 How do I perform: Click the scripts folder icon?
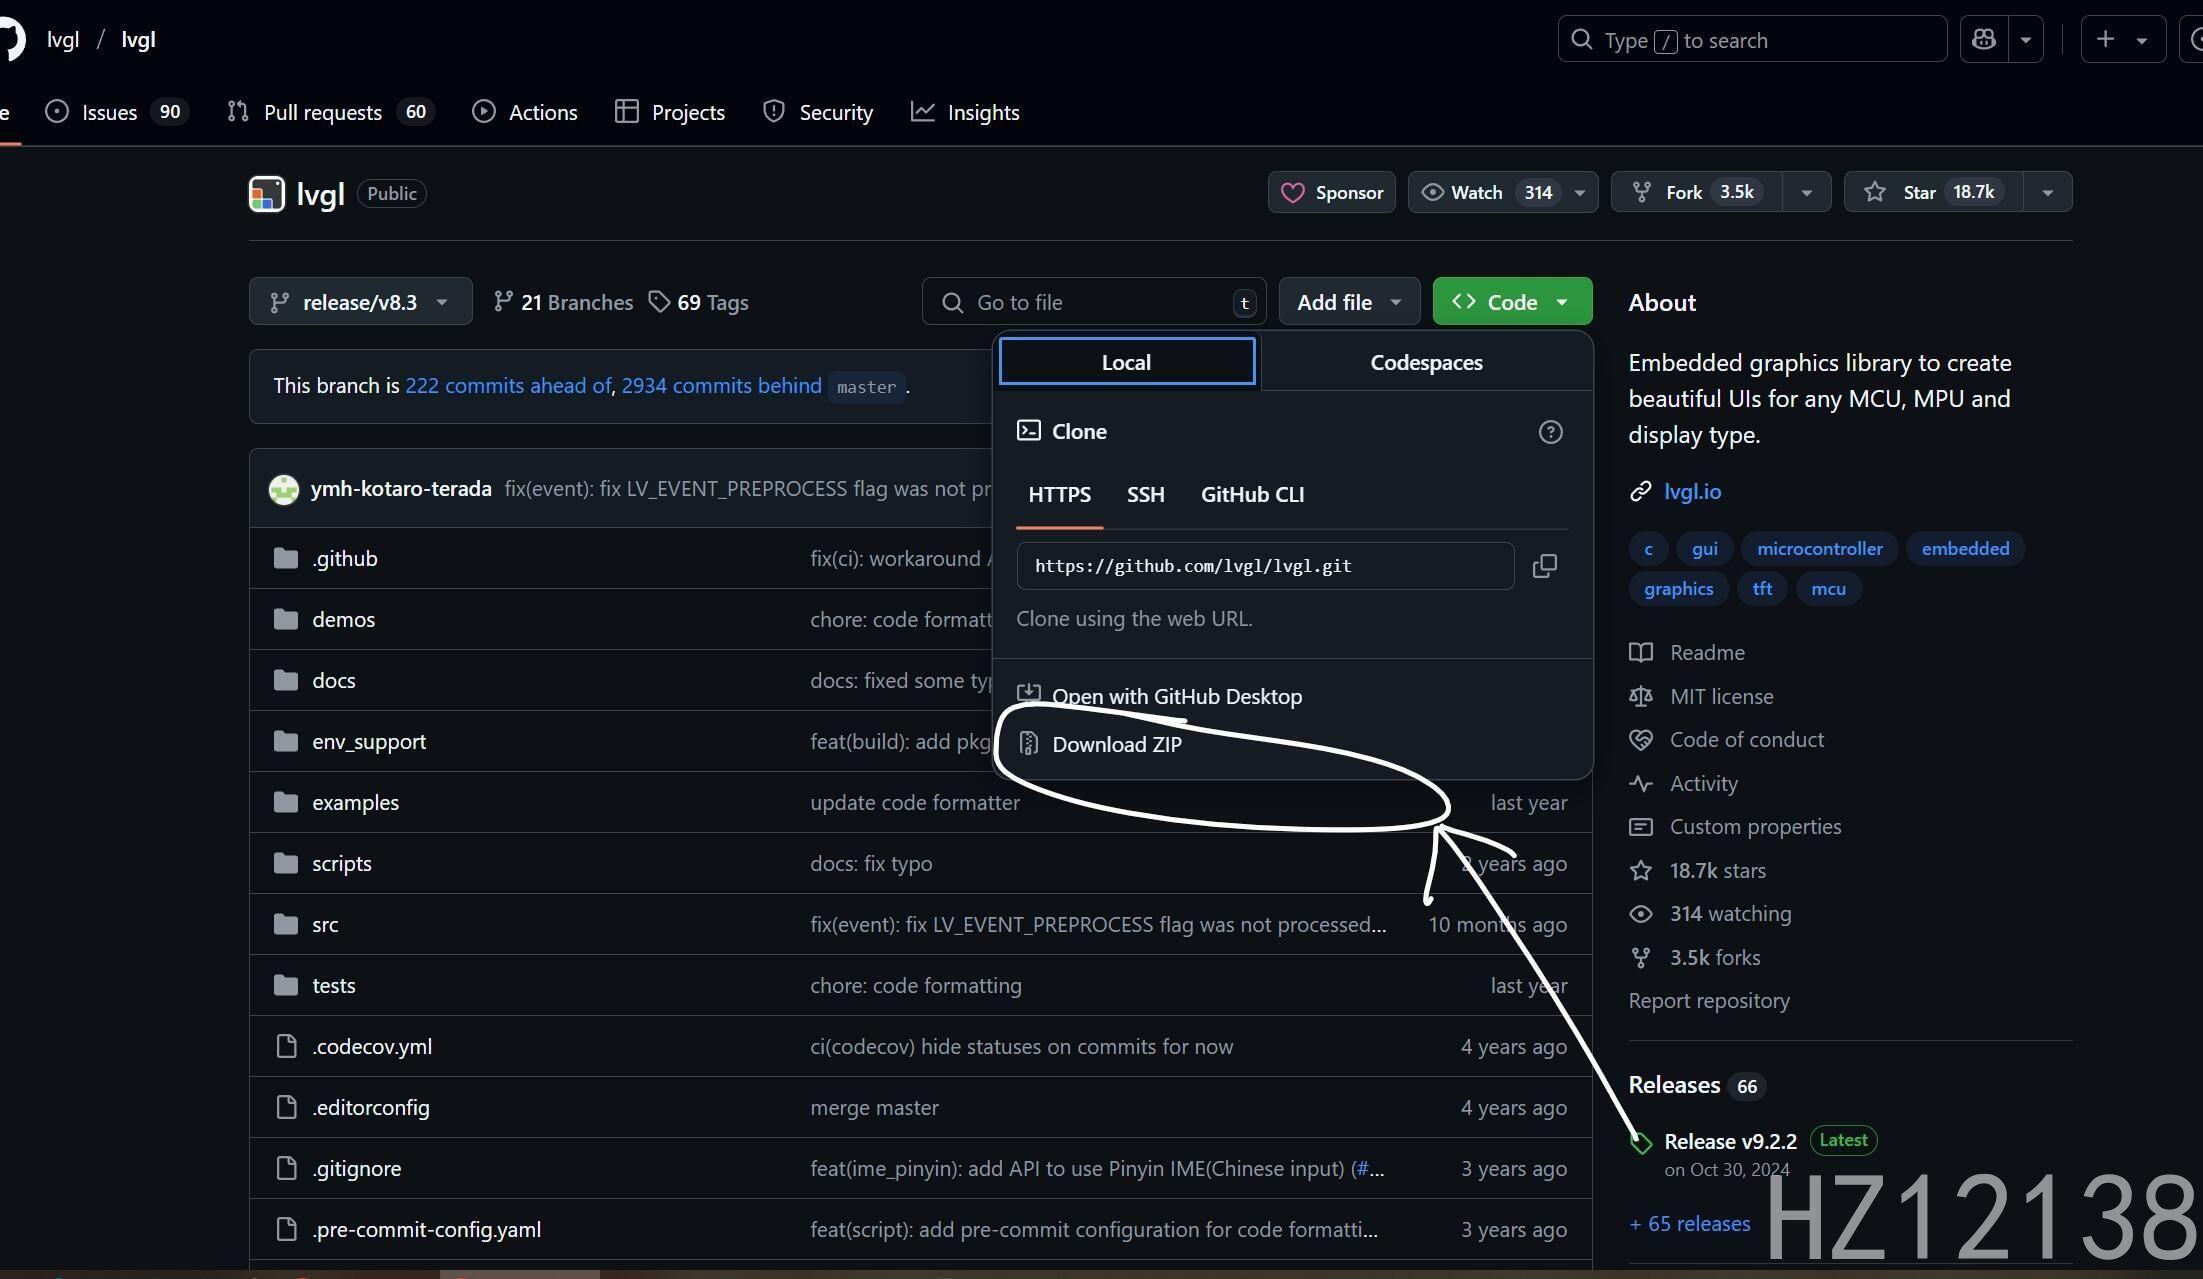coord(286,863)
